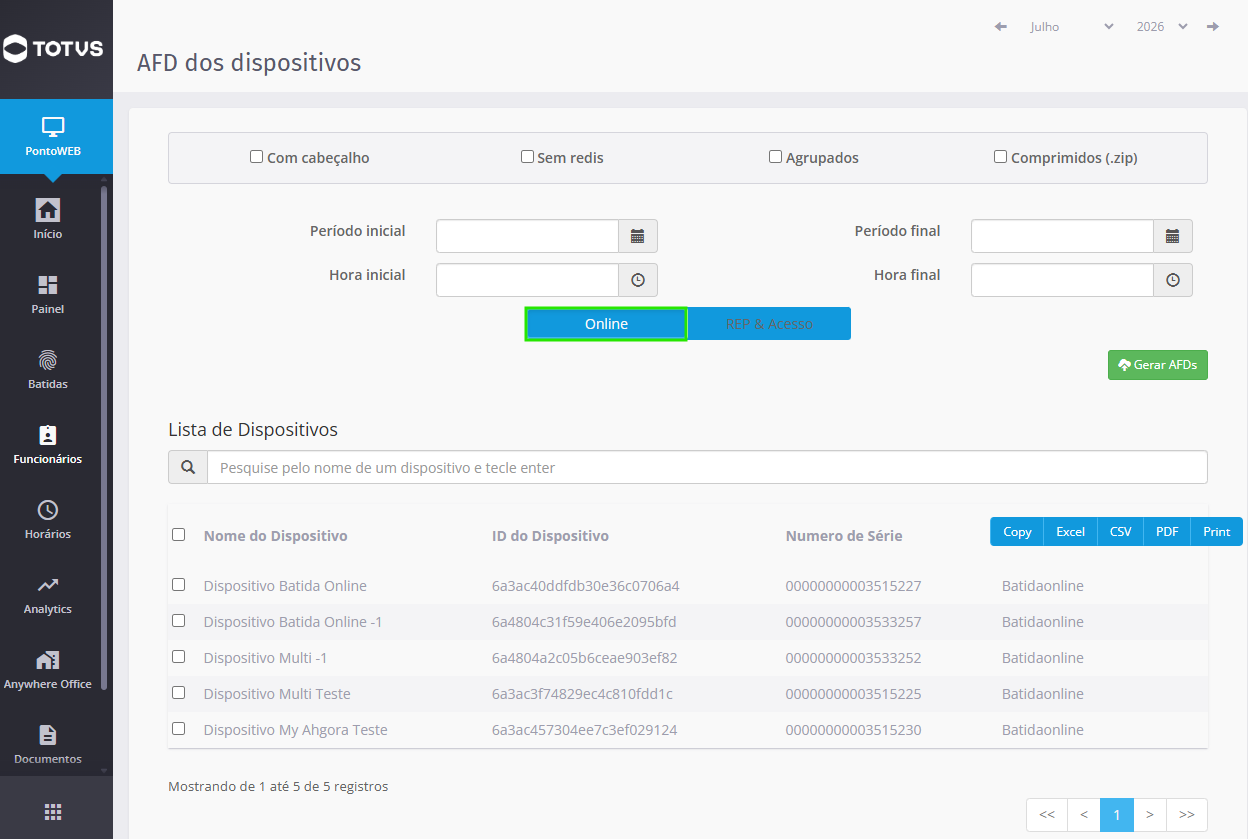The image size is (1248, 839).
Task: Expand the 2026 year dropdown
Action: 1162,27
